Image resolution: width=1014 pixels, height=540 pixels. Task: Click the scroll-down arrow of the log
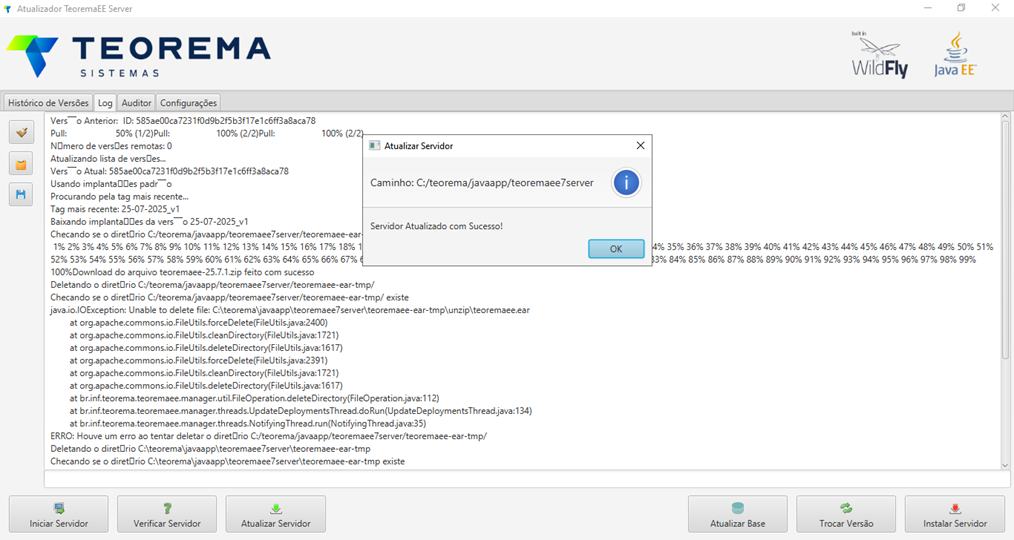click(x=1005, y=465)
